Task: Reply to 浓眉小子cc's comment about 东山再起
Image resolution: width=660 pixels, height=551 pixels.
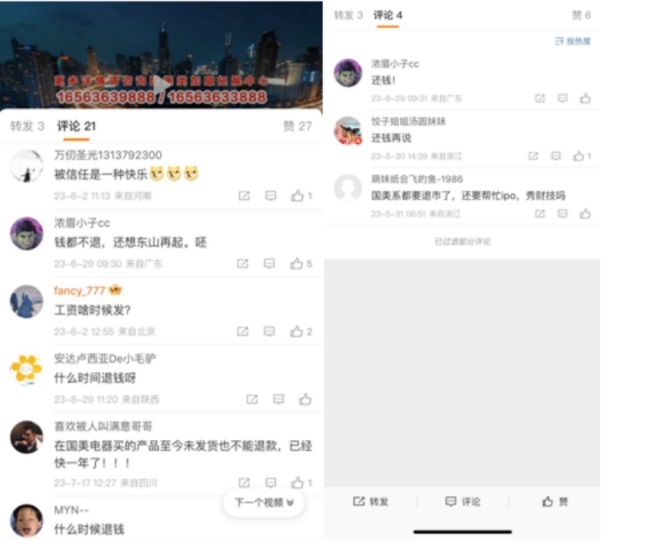Action: point(269,264)
